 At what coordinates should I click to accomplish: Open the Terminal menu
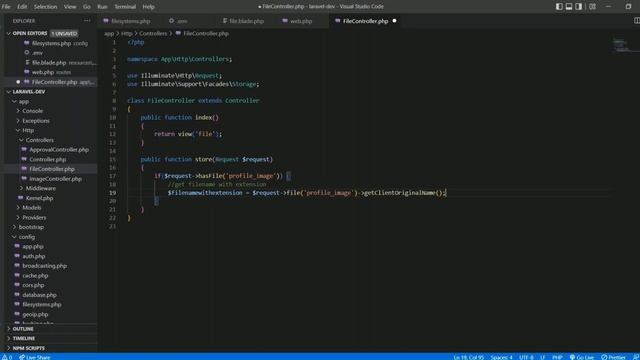coord(125,7)
